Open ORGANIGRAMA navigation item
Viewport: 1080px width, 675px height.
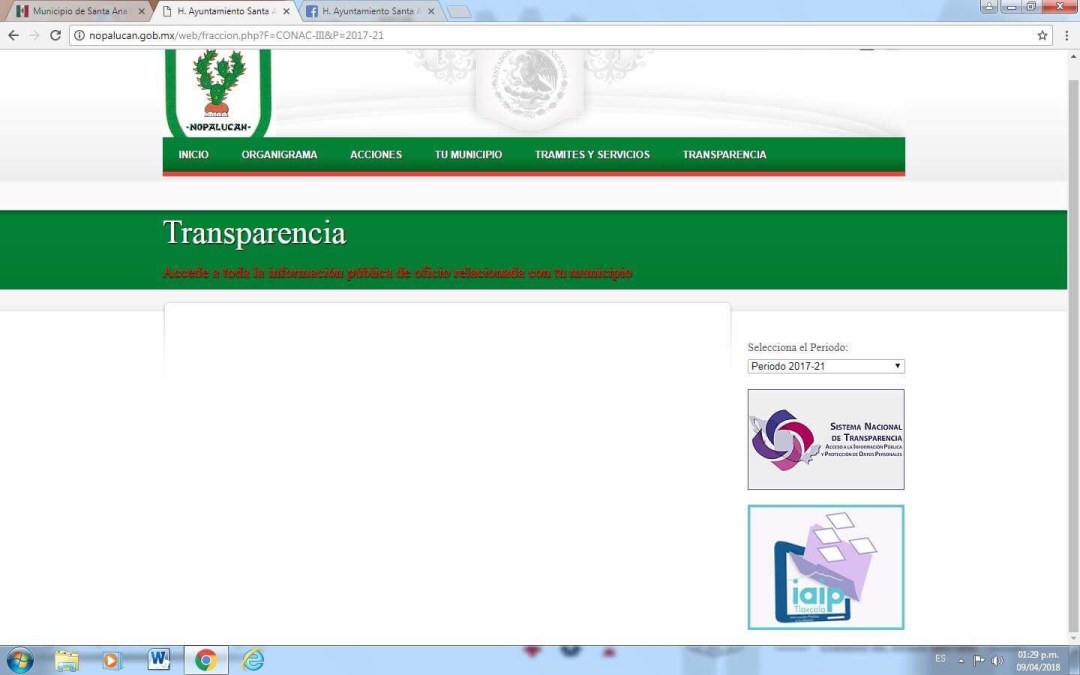pos(279,155)
